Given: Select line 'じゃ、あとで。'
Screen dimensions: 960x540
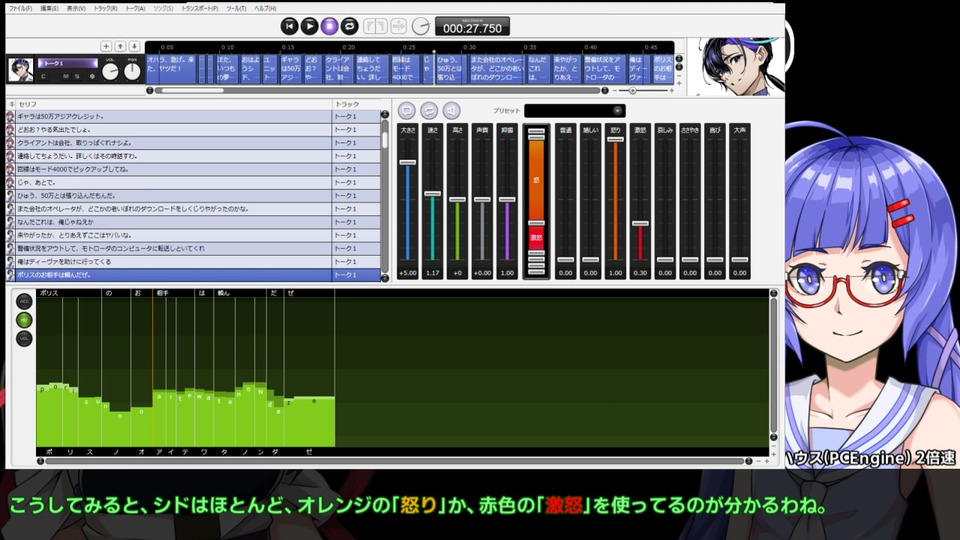Looking at the screenshot, I should coord(193,182).
